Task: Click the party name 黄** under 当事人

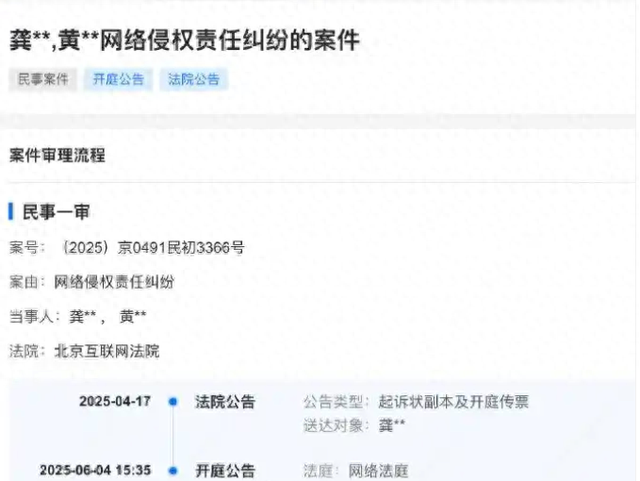Action: pyautogui.click(x=133, y=316)
